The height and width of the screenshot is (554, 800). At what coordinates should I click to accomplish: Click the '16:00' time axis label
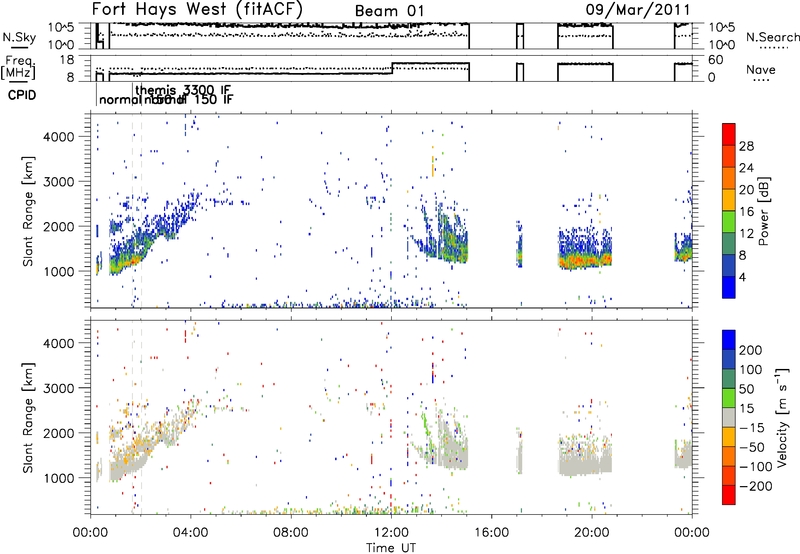[492, 533]
